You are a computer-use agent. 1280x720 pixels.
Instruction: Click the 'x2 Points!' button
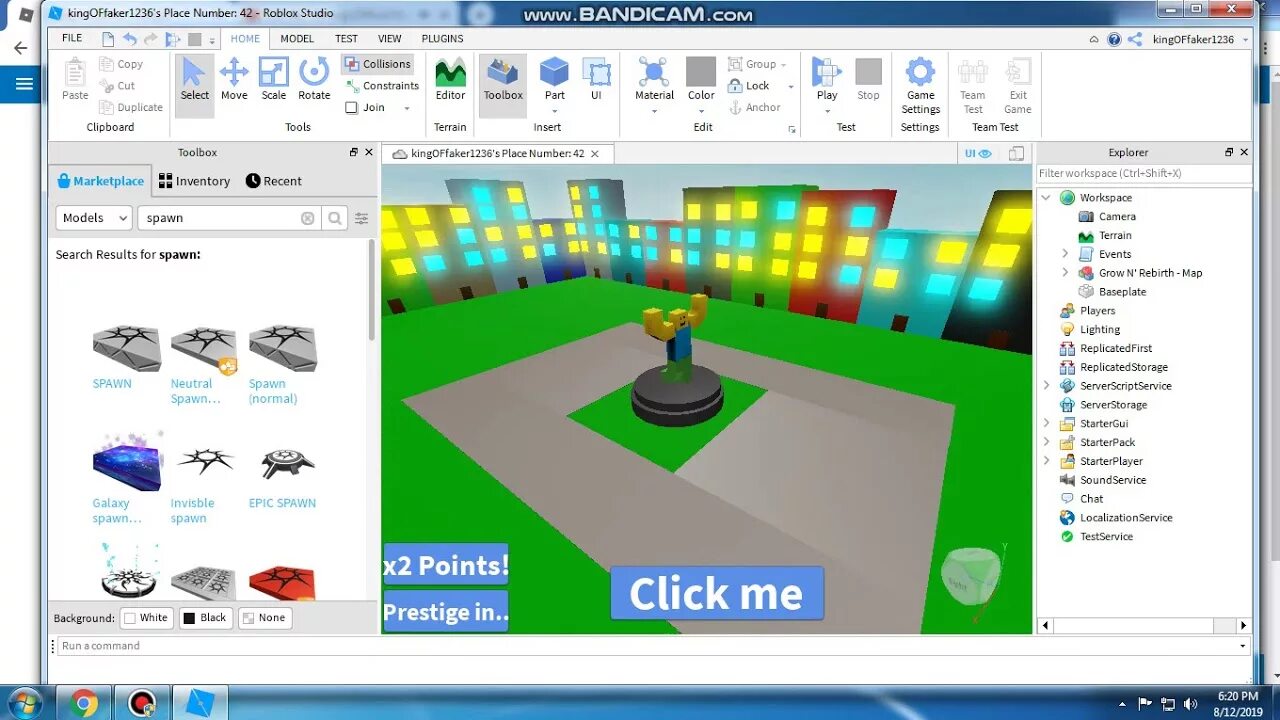446,565
